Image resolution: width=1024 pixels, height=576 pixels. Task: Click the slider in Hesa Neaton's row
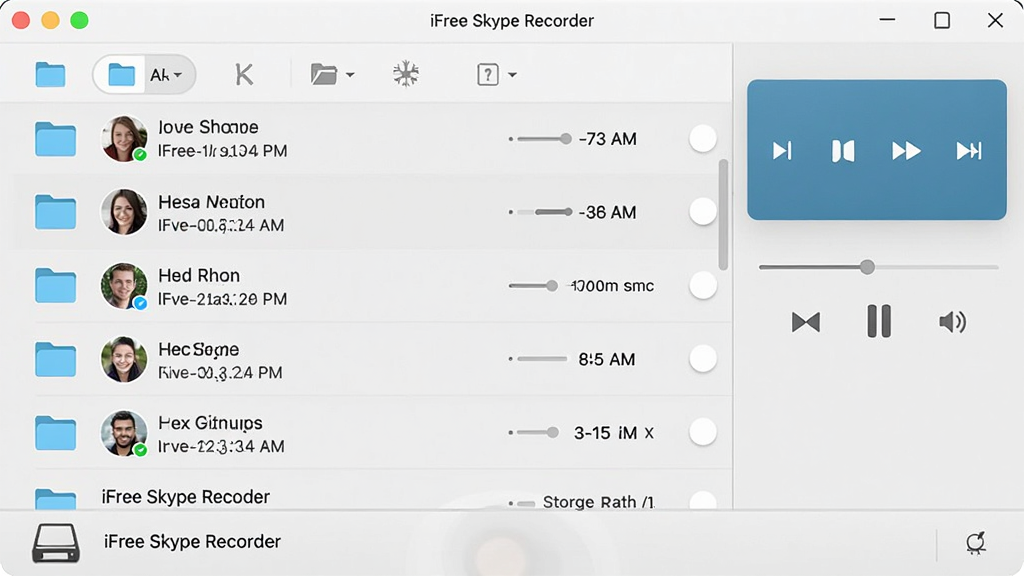(x=540, y=212)
